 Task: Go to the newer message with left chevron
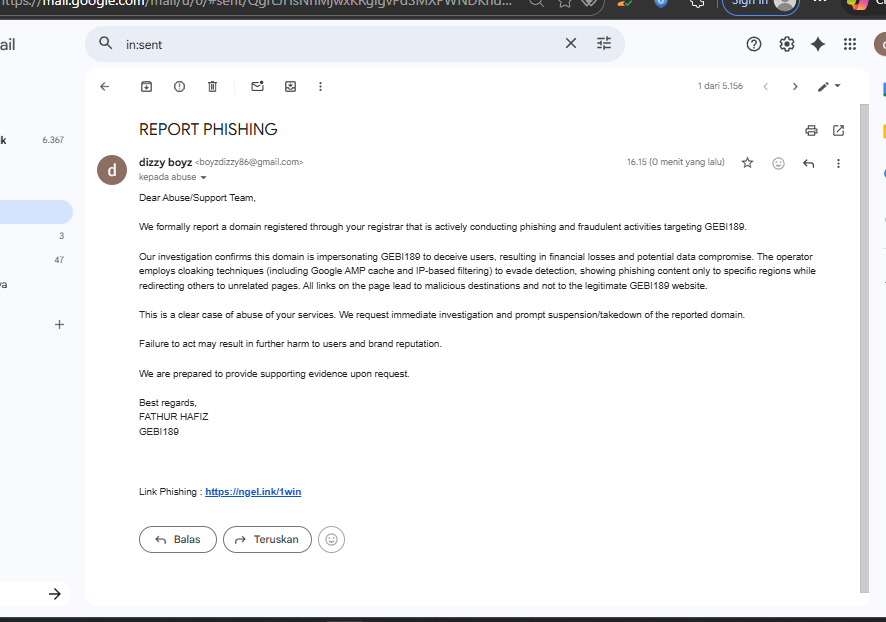click(x=766, y=86)
